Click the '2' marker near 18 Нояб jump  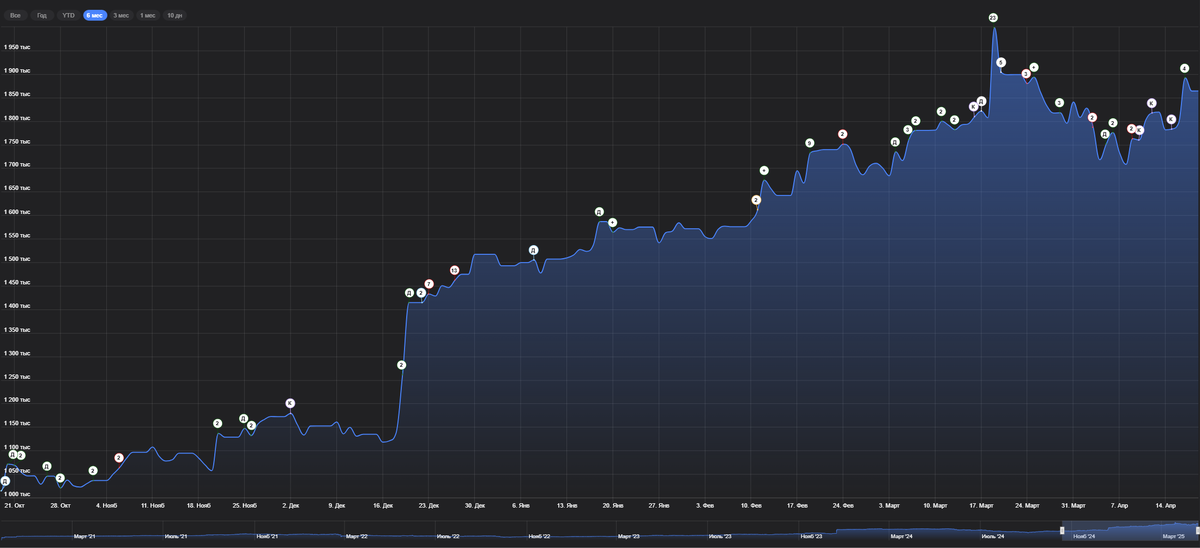pos(218,423)
